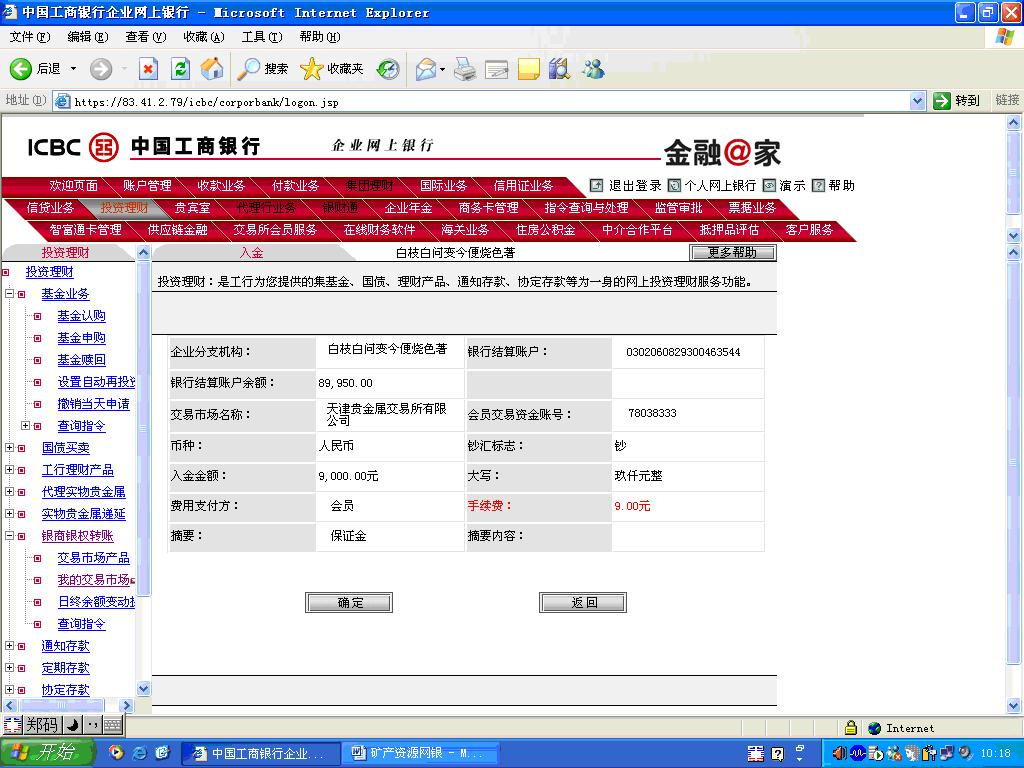Click the Edit page toolbar icon
The height and width of the screenshot is (768, 1024).
tap(496, 69)
